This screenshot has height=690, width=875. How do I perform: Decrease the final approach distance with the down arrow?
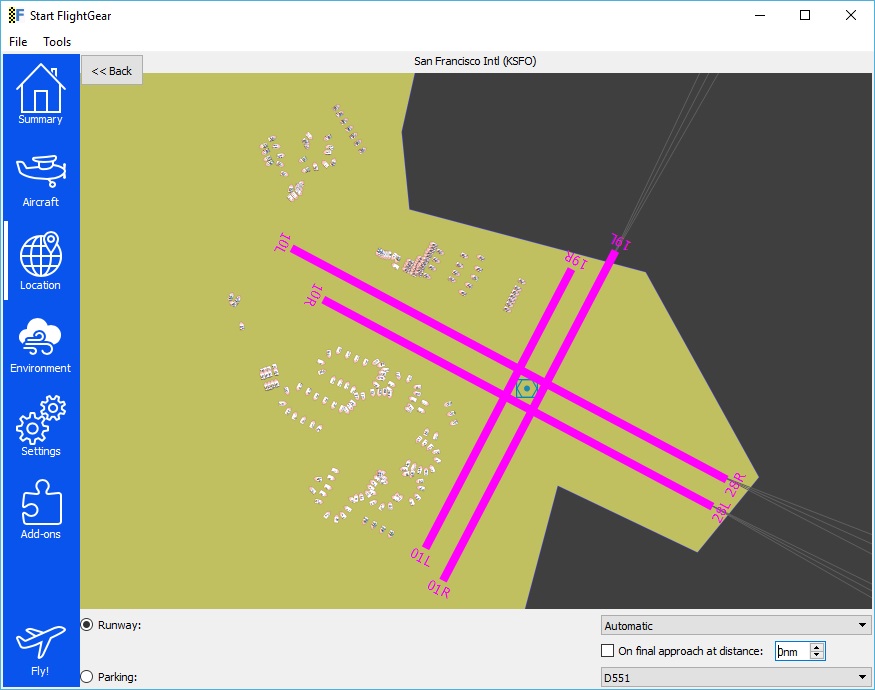coord(817,655)
